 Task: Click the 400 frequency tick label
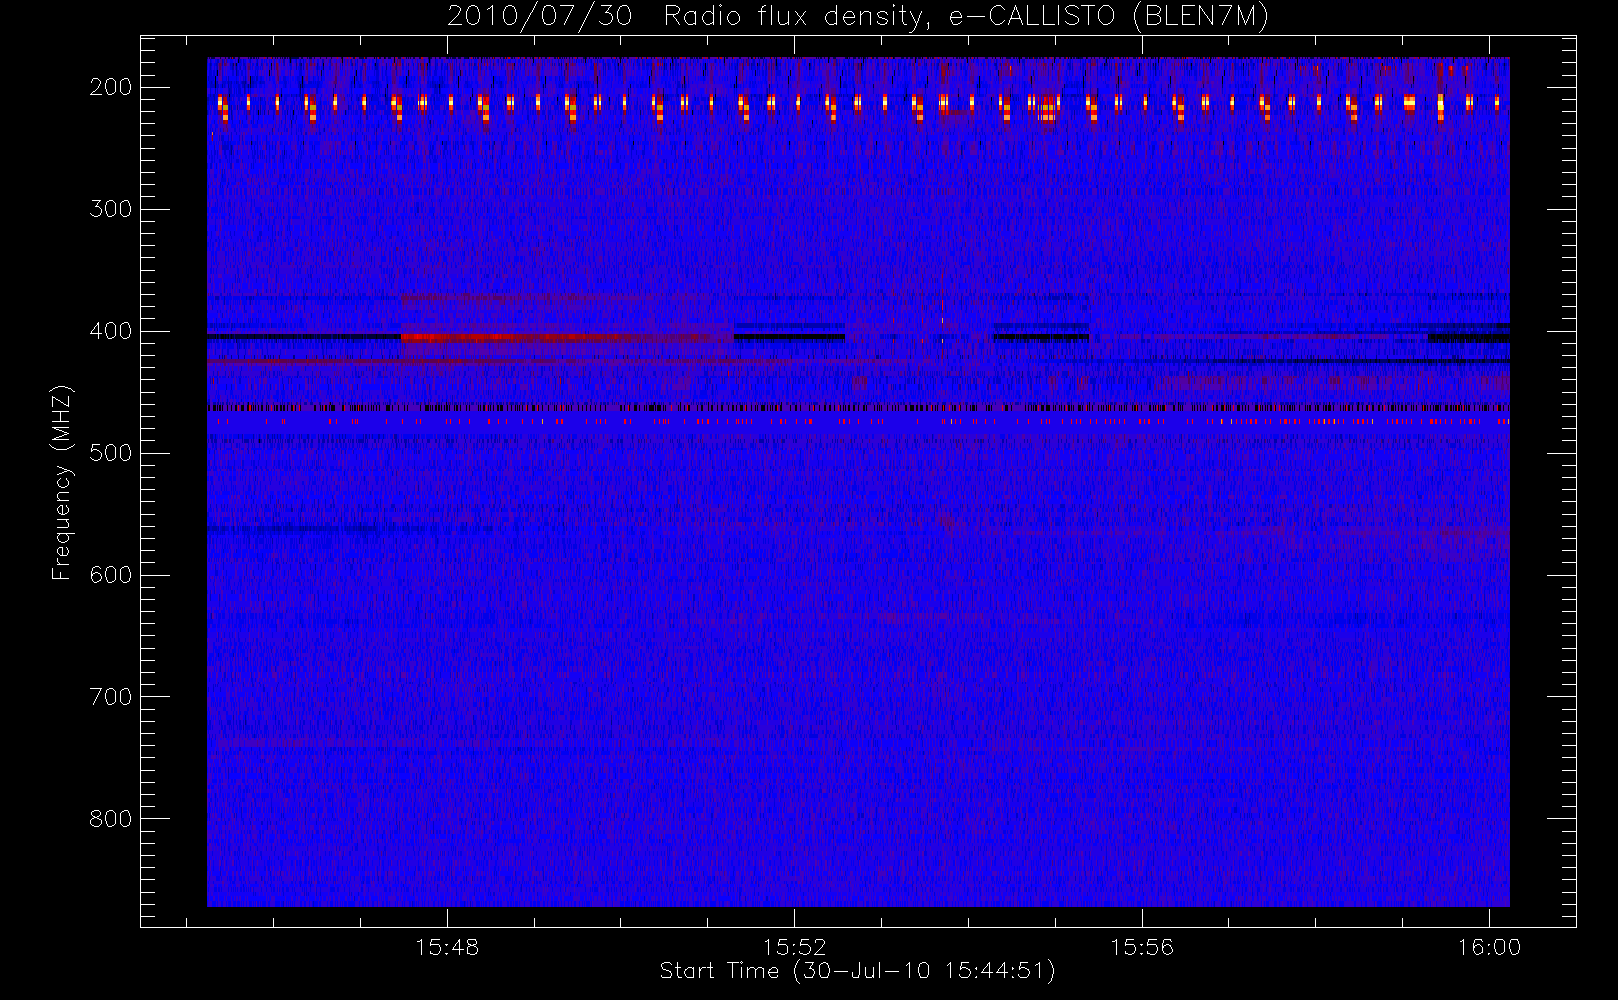pos(111,331)
